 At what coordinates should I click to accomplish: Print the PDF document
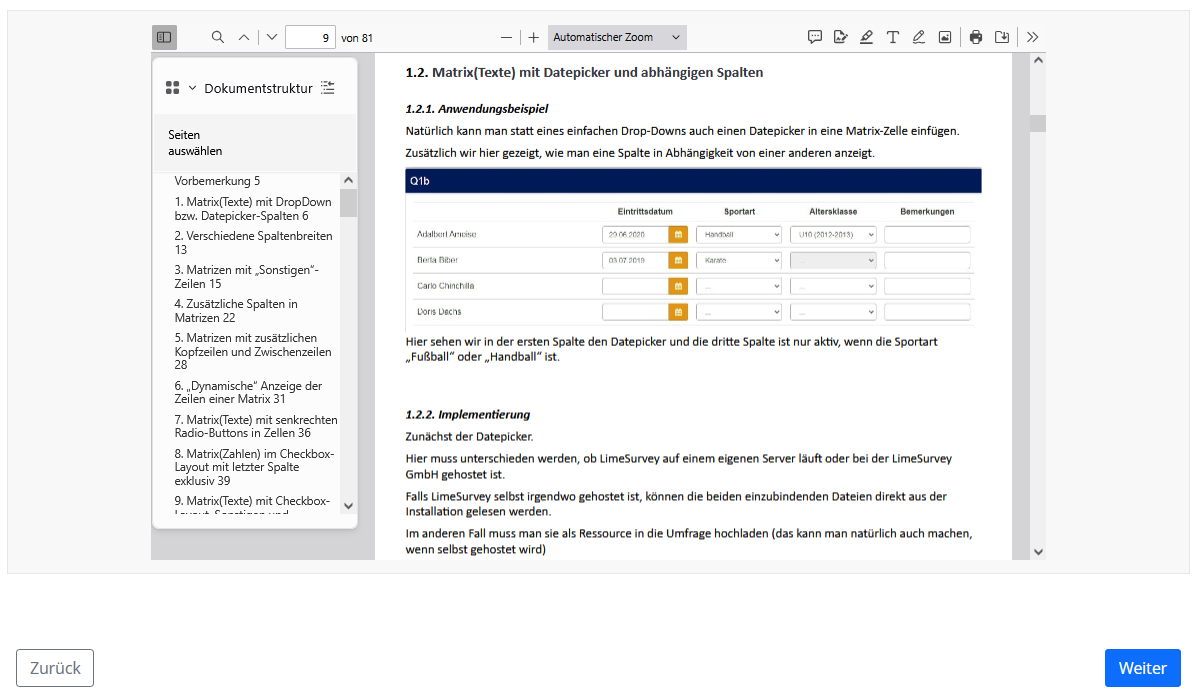pos(976,37)
